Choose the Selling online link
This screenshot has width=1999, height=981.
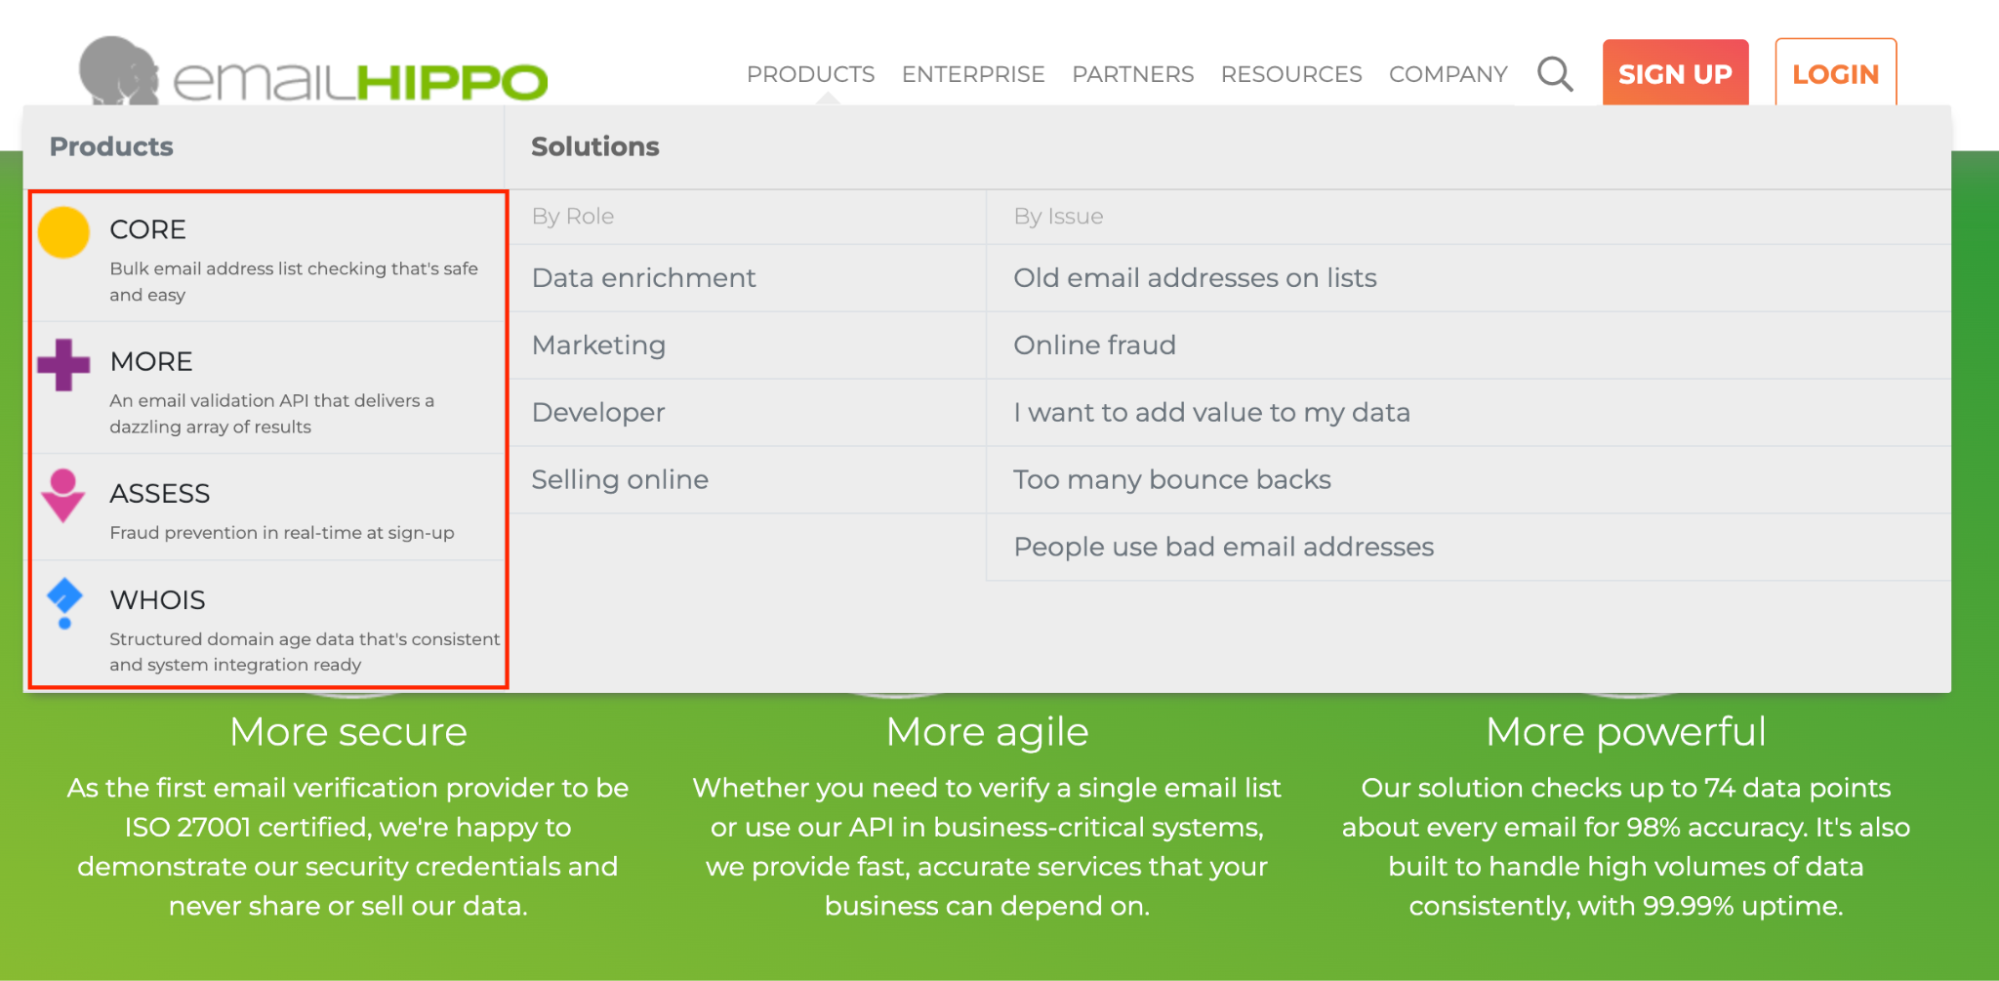(x=620, y=480)
